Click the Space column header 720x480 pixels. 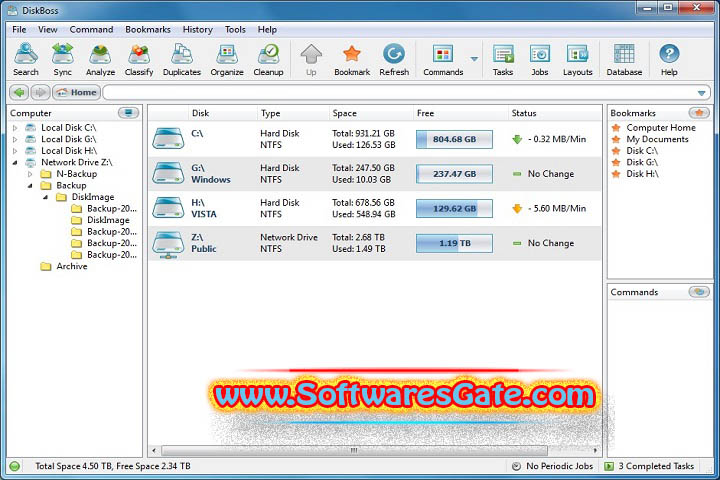coord(371,113)
